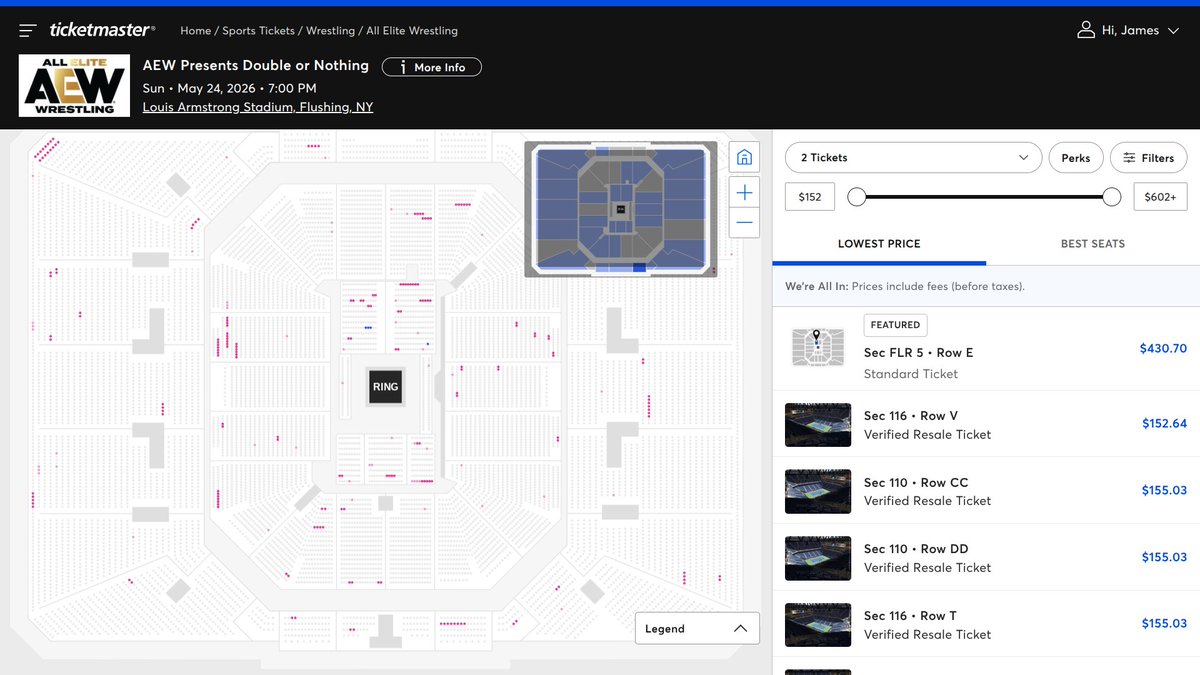
Task: Click the minimum price slider handle
Action: coord(856,197)
